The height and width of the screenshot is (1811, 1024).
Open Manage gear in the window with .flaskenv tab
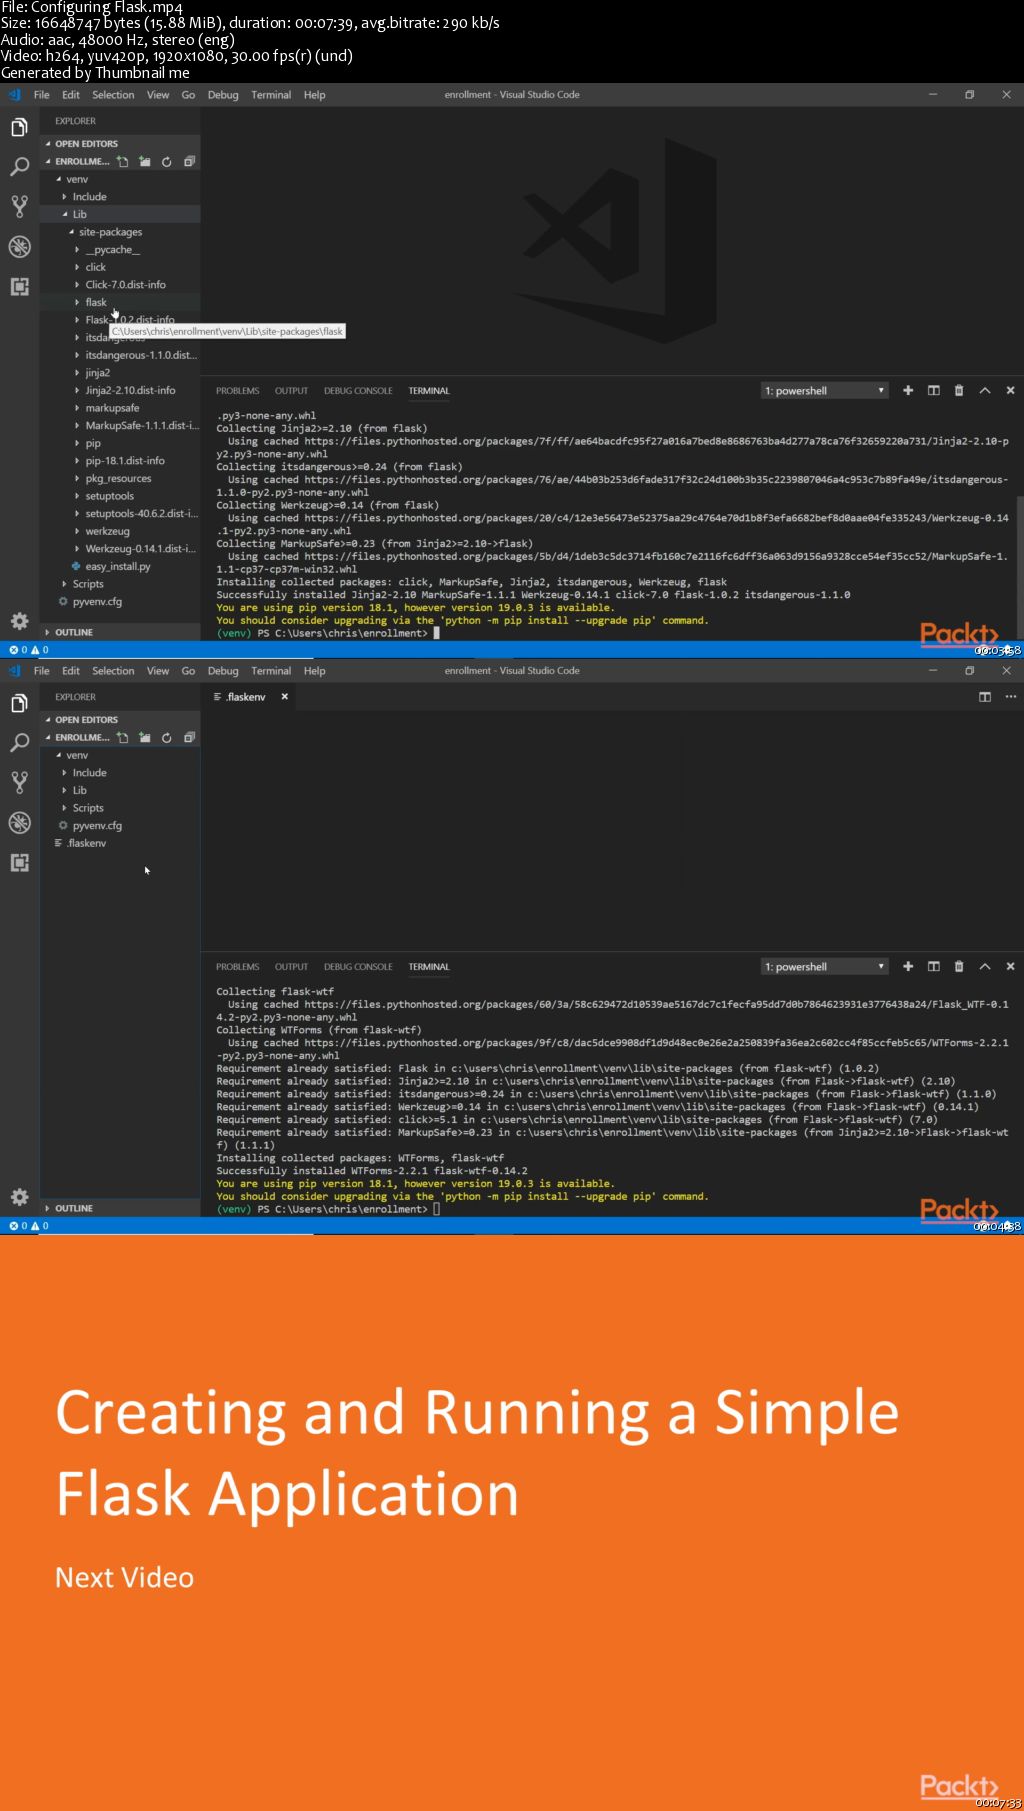click(19, 1197)
